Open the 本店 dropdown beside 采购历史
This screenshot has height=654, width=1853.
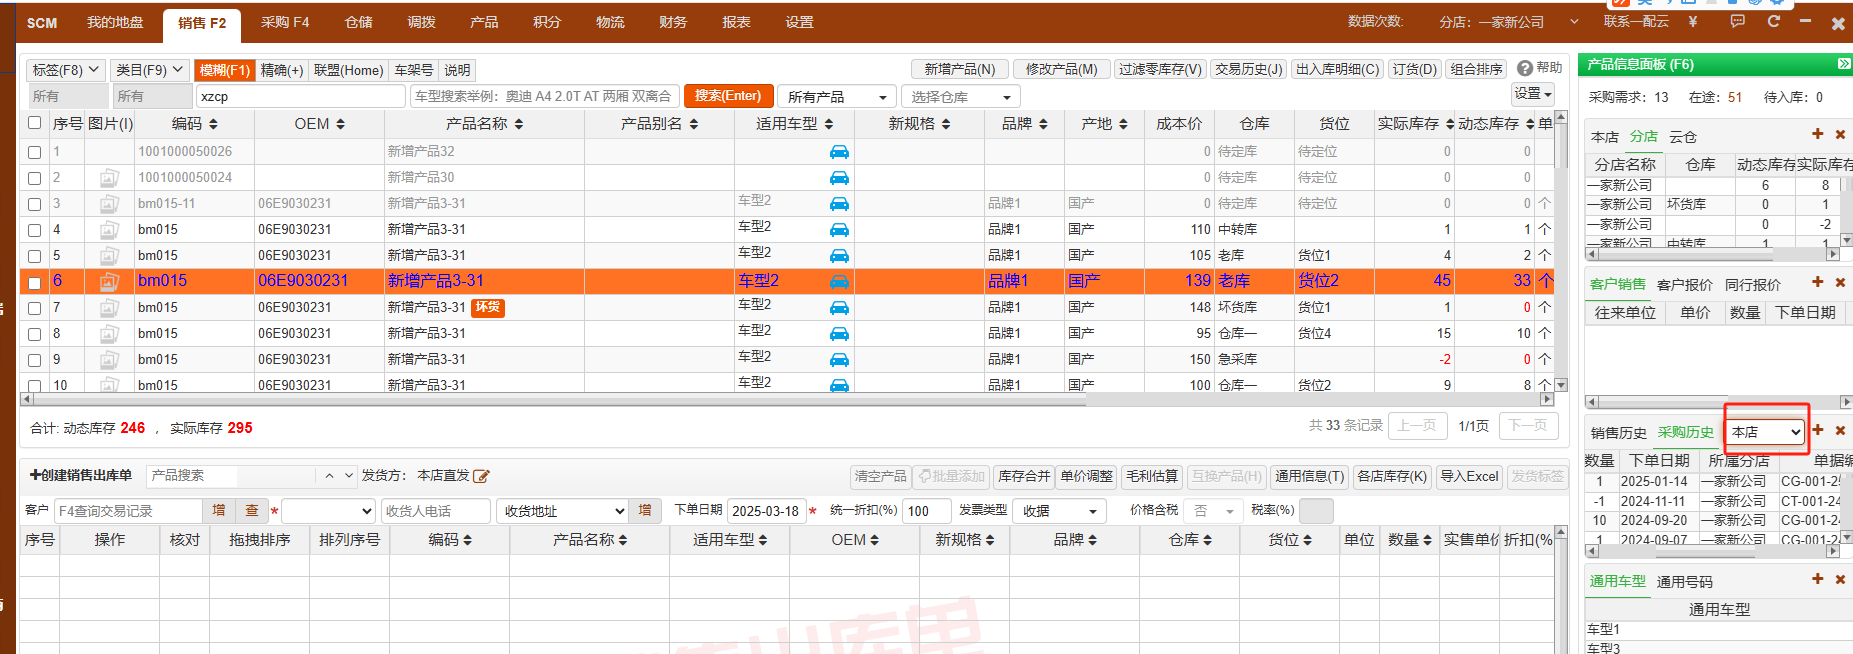tap(1766, 432)
